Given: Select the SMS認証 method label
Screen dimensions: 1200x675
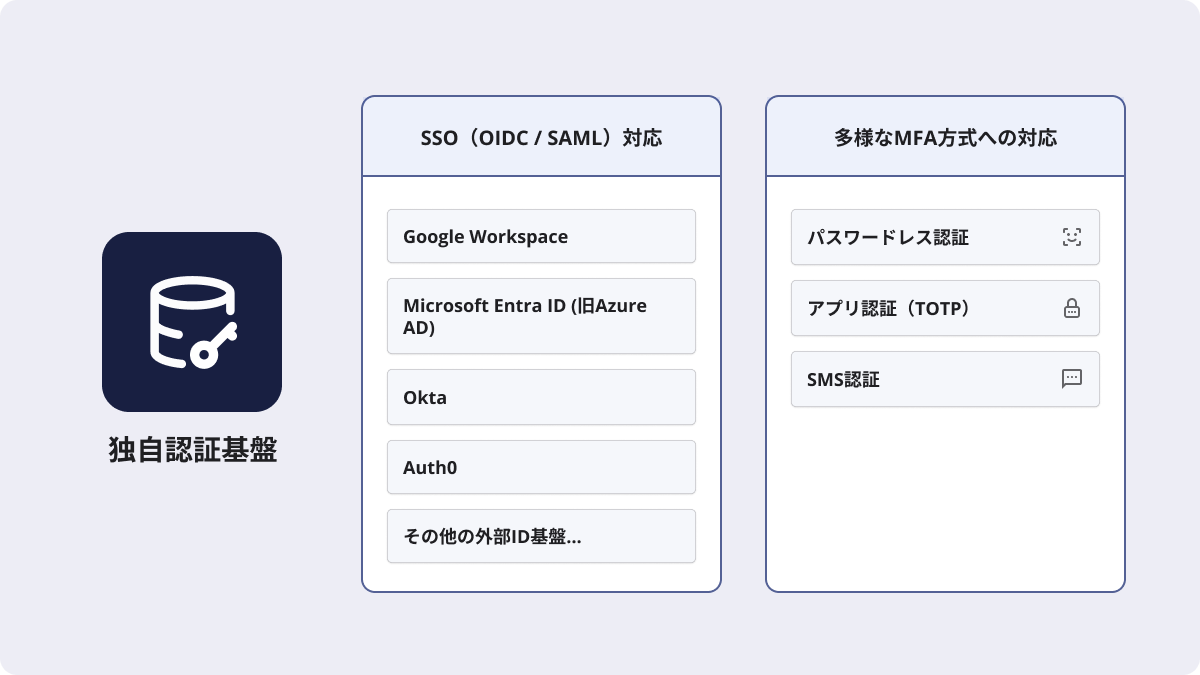Looking at the screenshot, I should pos(843,380).
